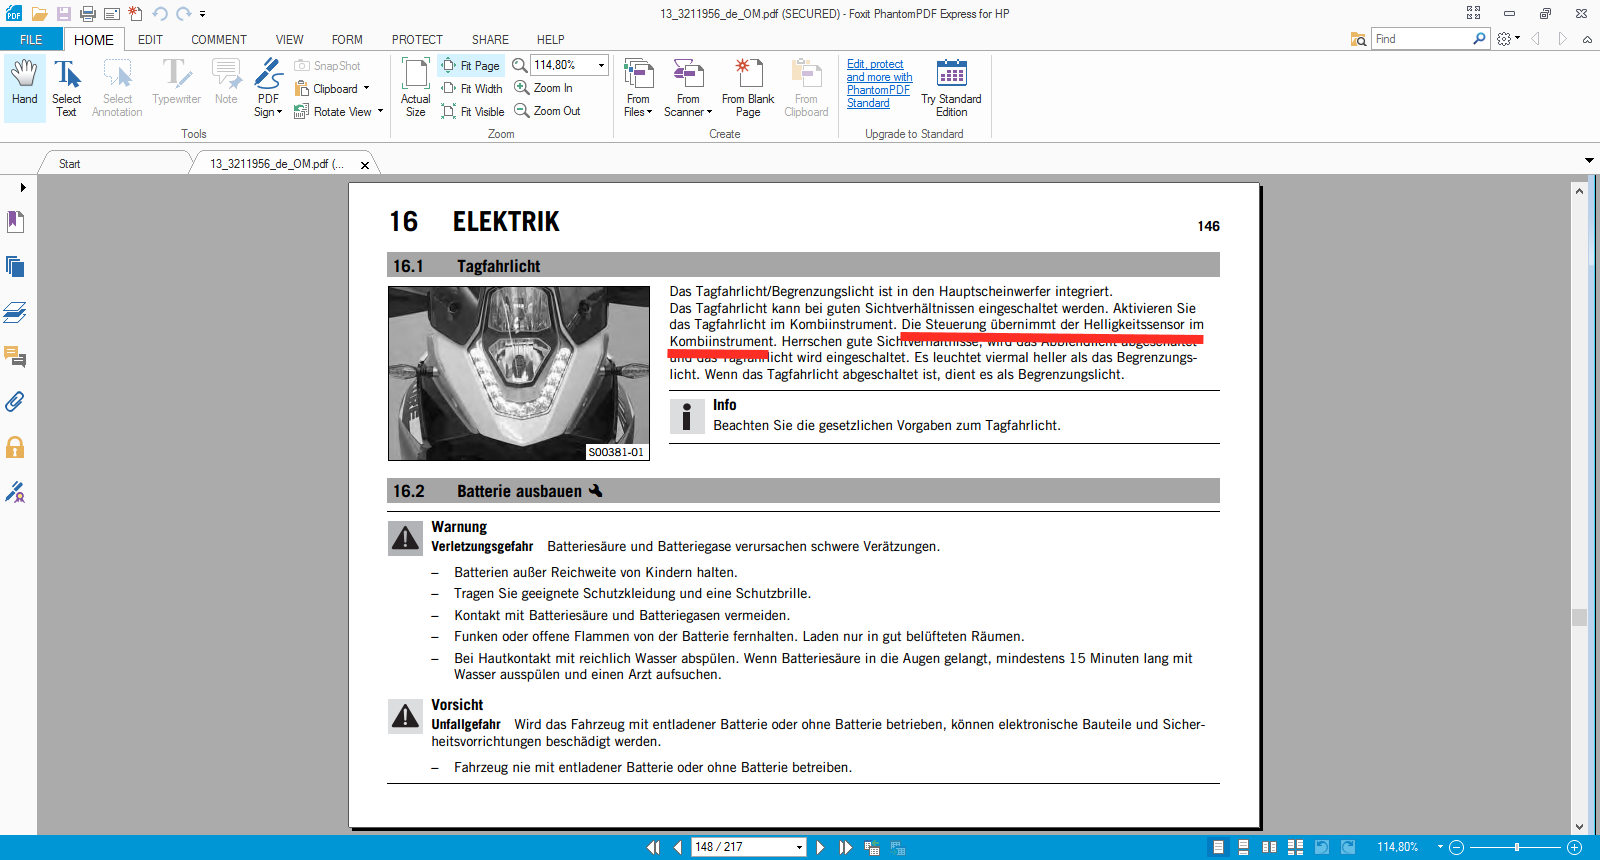Open the Layers panel in sidebar

click(x=15, y=312)
